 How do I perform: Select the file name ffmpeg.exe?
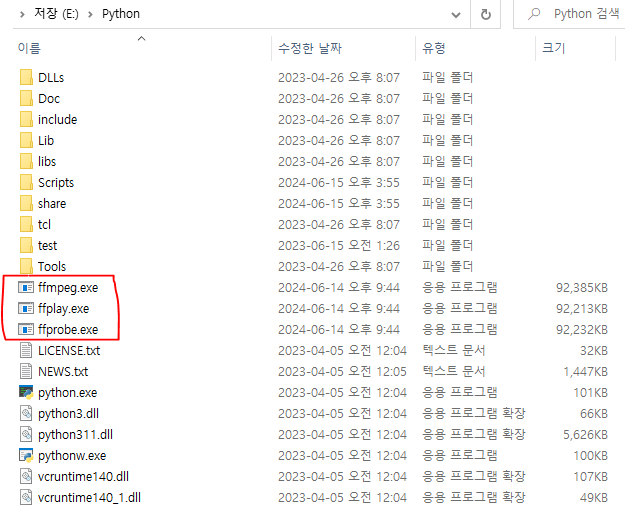click(x=68, y=288)
